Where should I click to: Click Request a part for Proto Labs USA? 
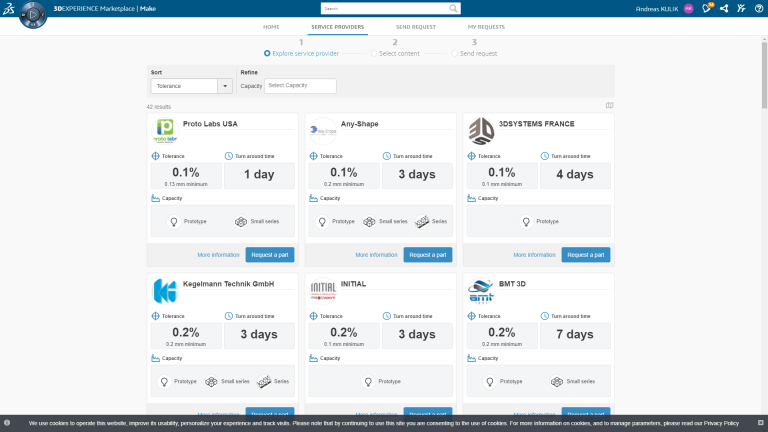click(270, 255)
